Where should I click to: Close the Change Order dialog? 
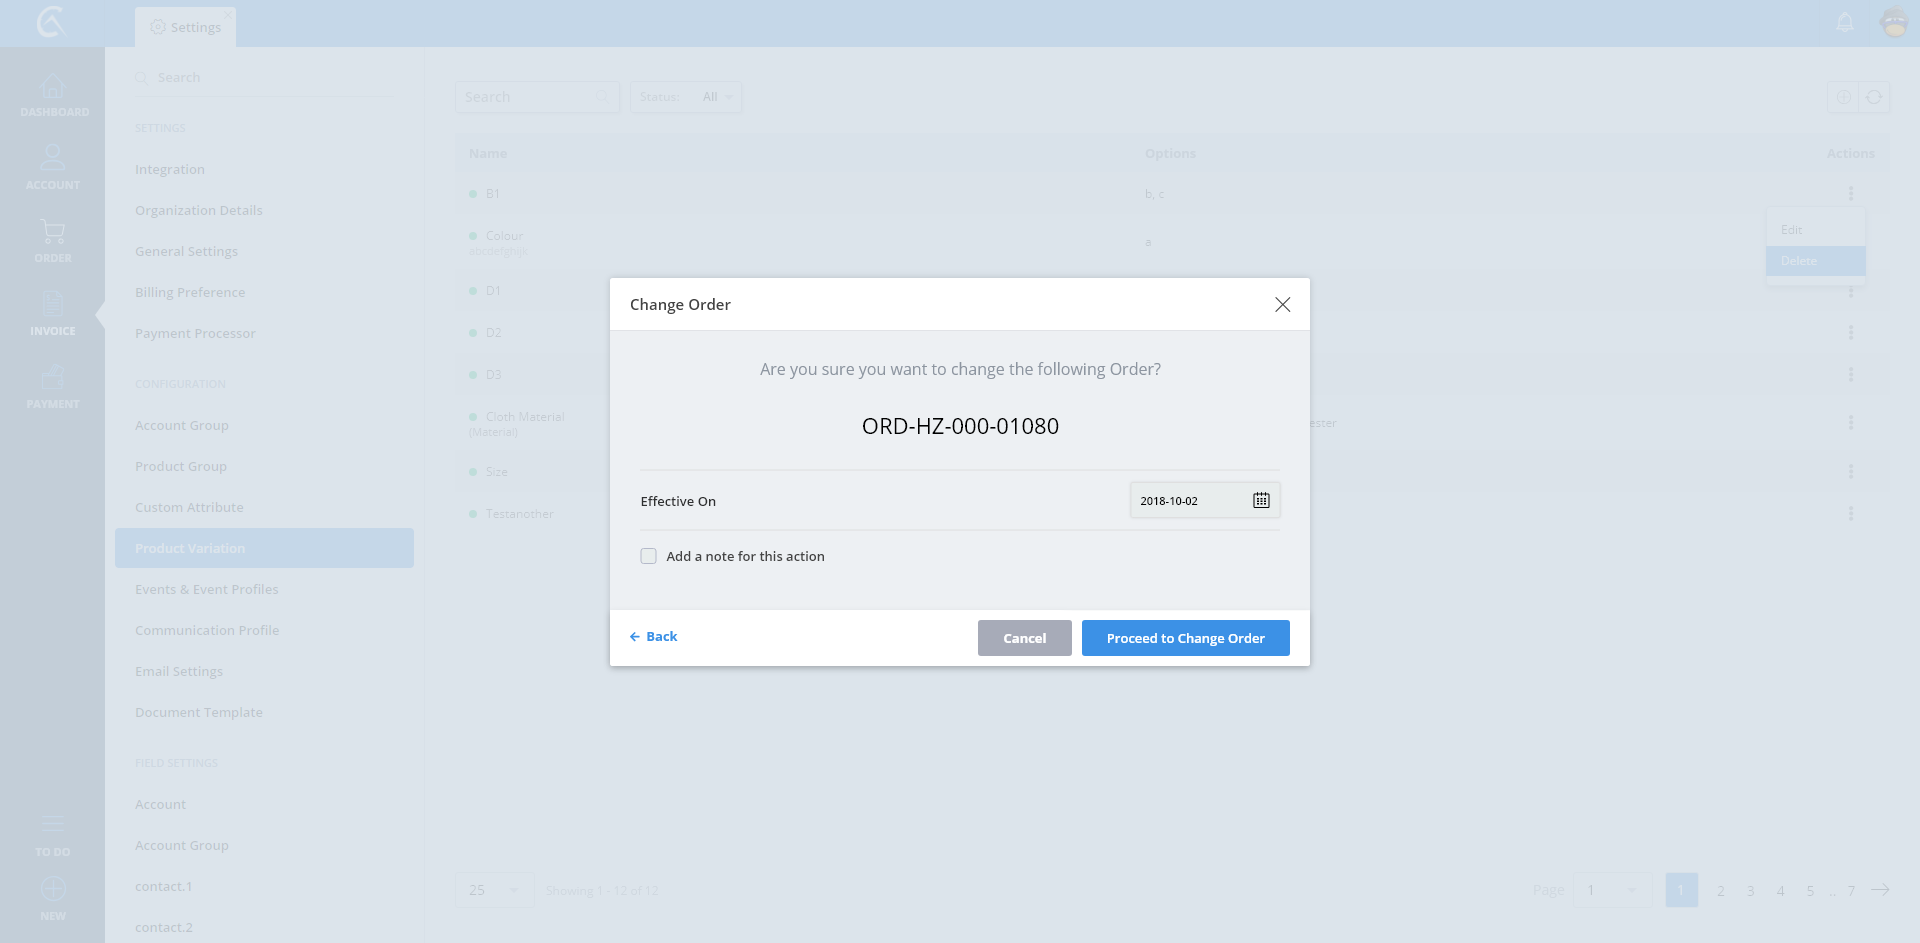(x=1282, y=304)
